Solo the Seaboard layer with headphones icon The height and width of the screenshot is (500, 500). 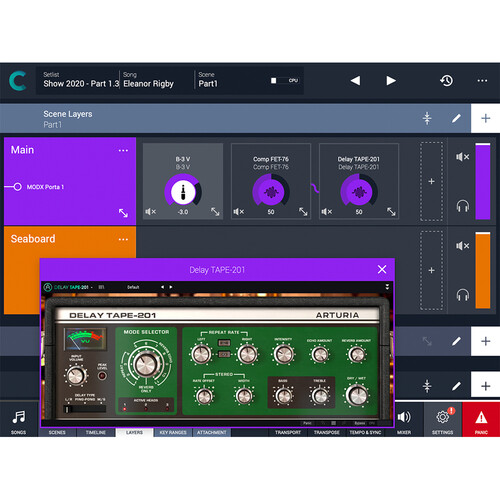463,295
